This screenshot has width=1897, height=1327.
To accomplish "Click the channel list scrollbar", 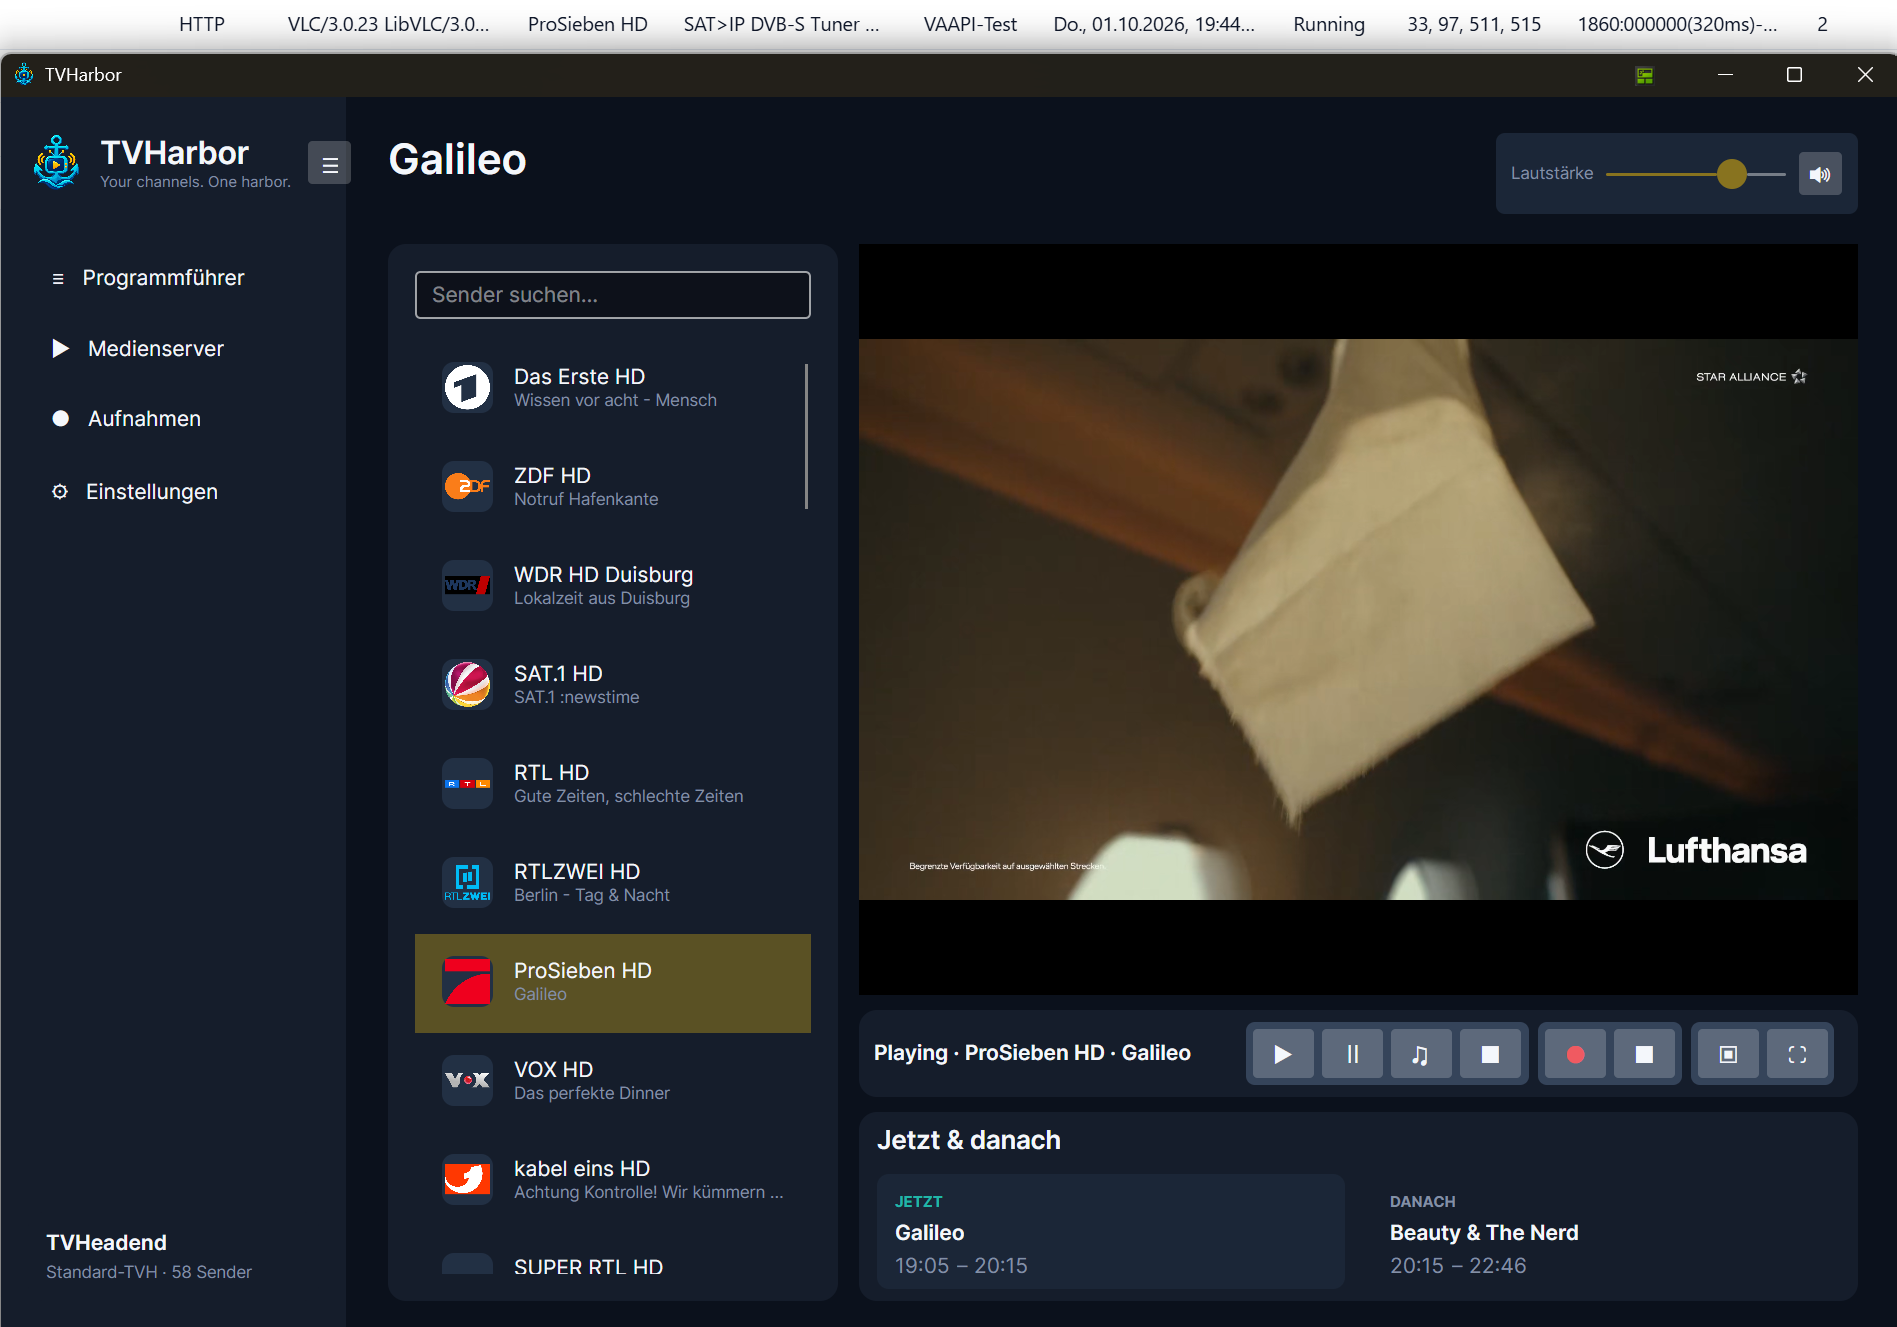I will point(806,436).
